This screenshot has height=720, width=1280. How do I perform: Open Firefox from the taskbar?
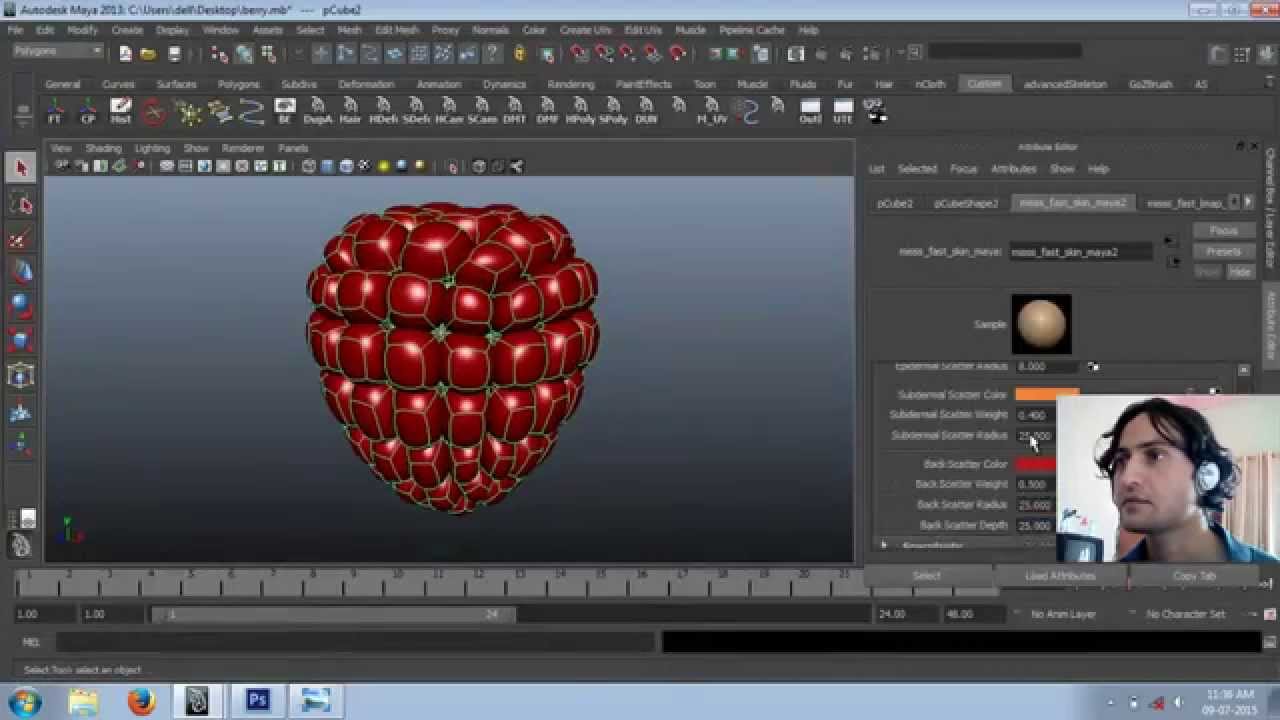[141, 700]
